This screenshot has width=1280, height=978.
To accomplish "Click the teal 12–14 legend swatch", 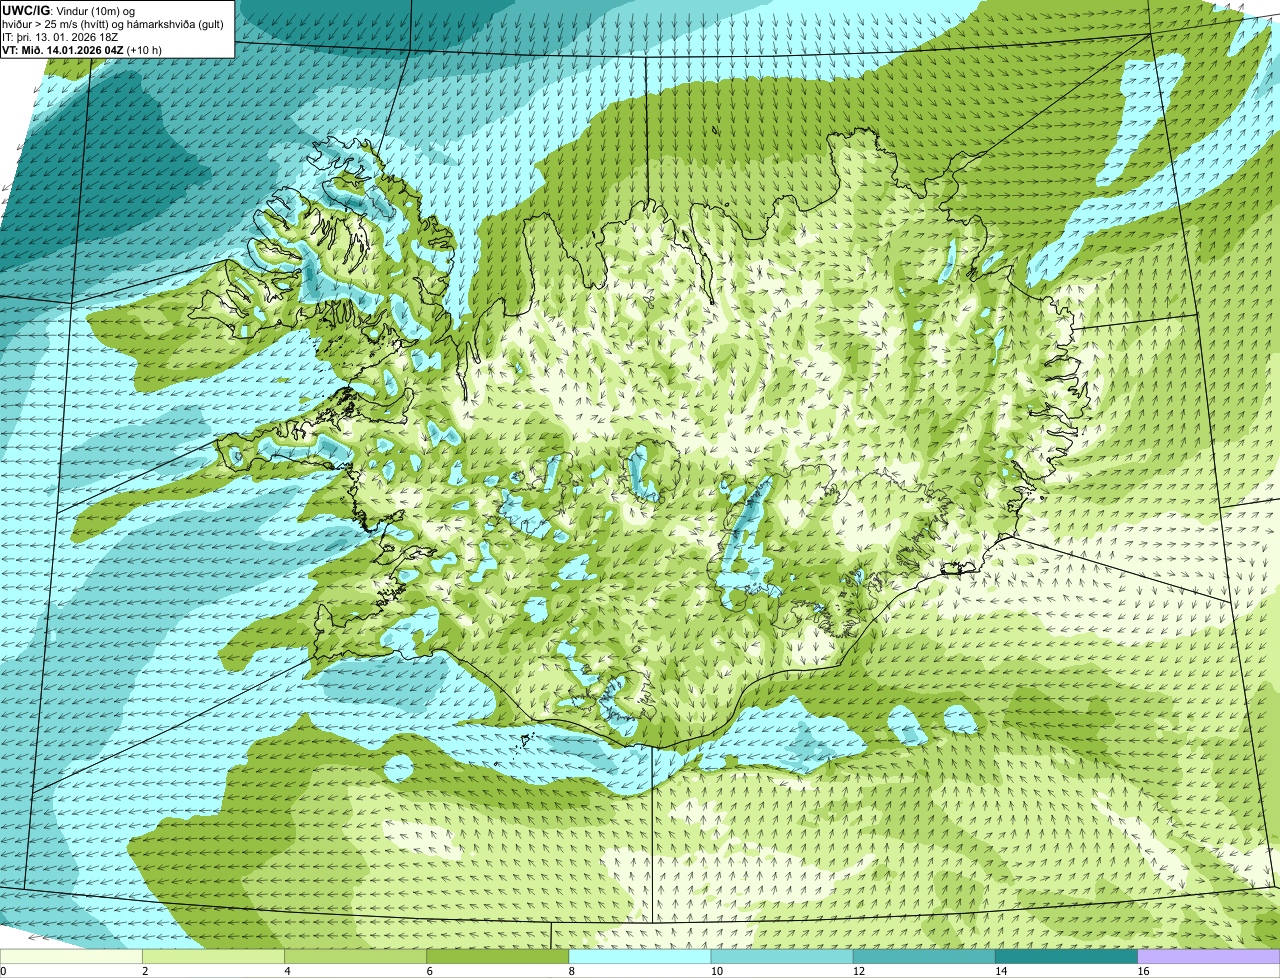I will 924,956.
